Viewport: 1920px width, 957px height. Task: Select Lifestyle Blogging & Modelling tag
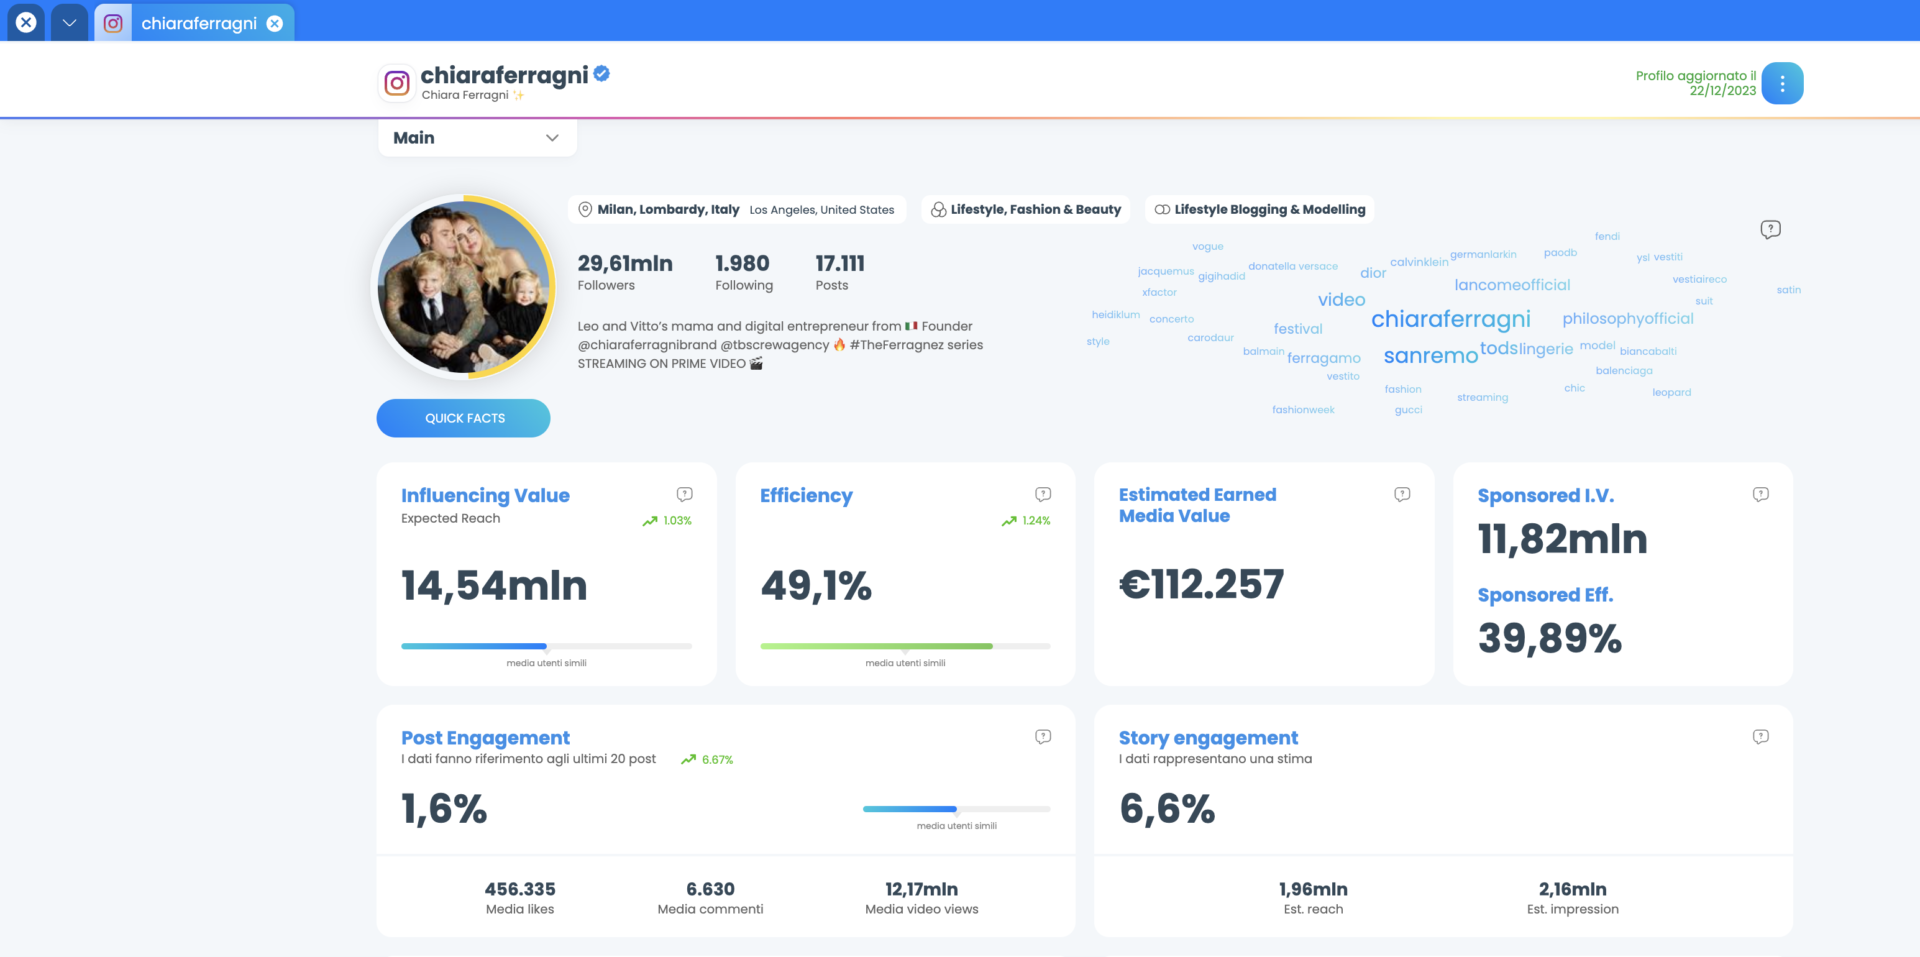point(1260,209)
